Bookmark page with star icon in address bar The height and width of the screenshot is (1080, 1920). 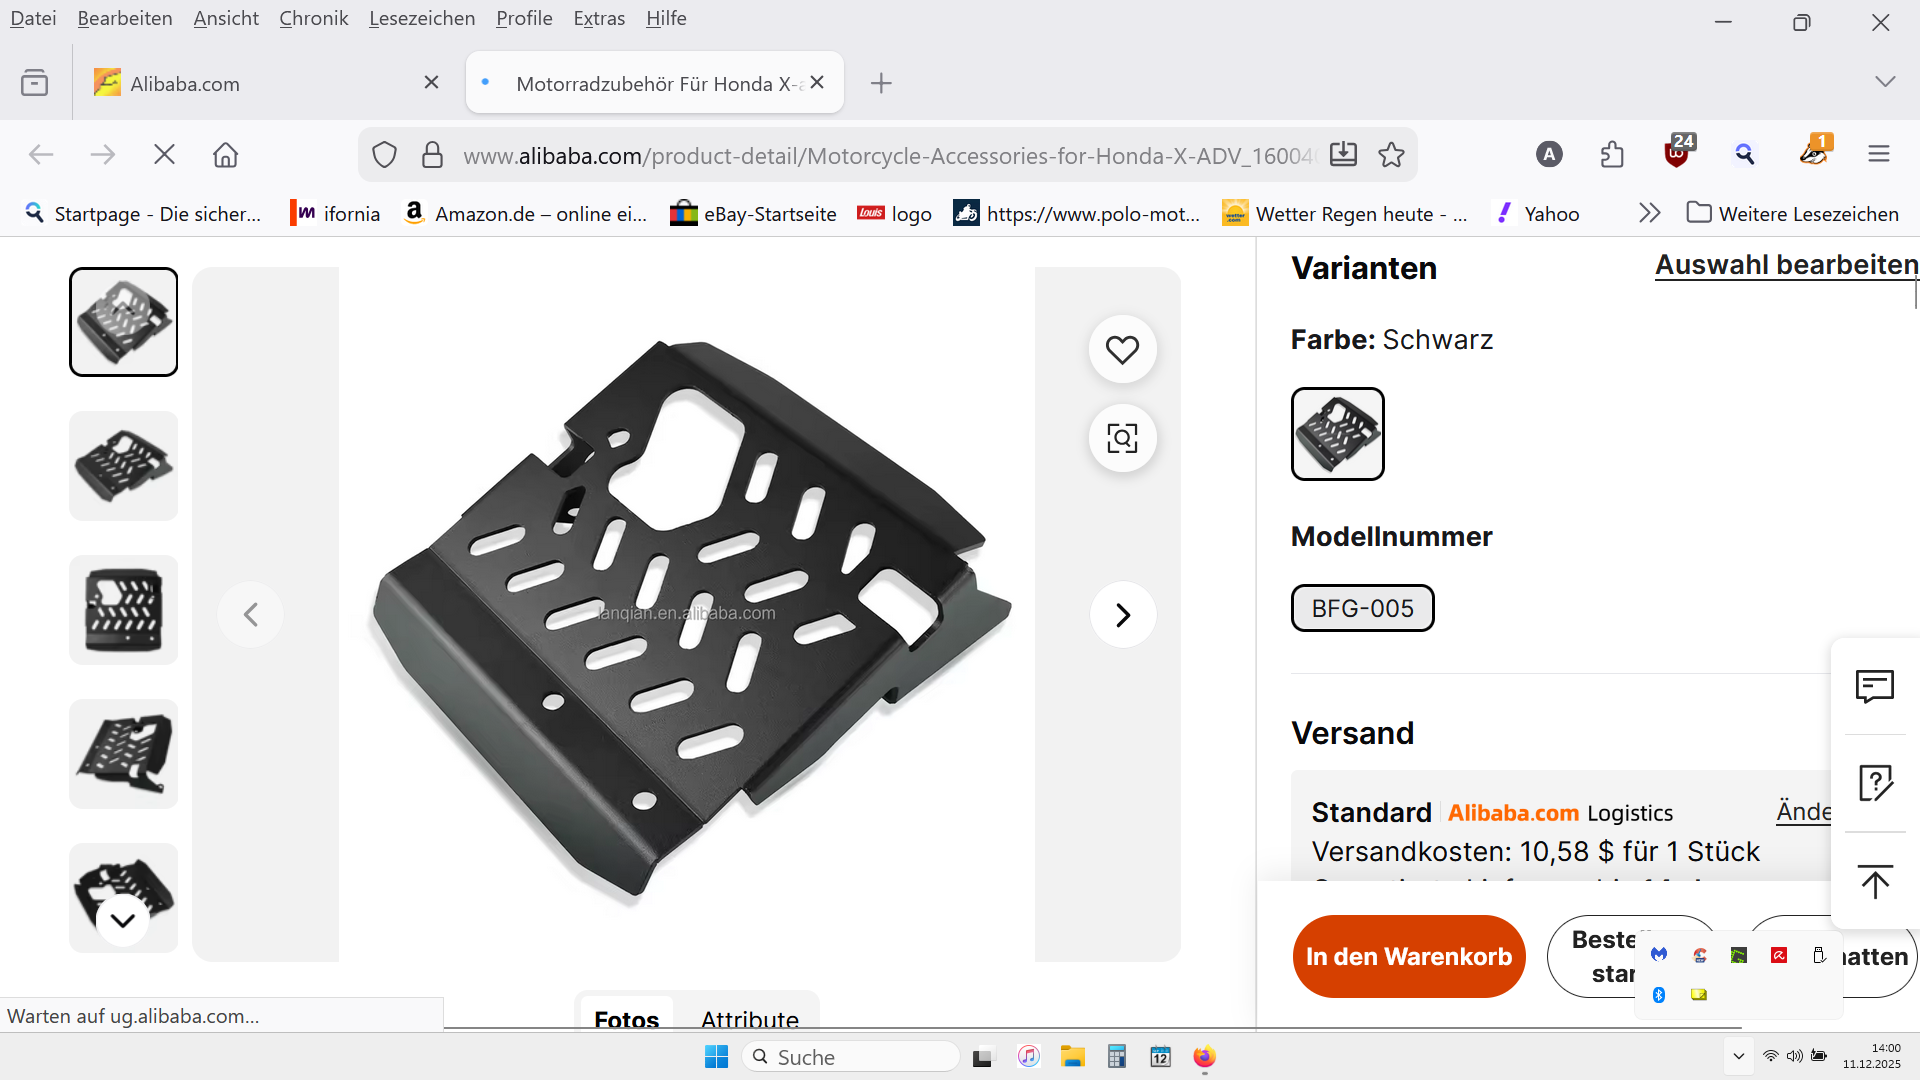(1391, 155)
